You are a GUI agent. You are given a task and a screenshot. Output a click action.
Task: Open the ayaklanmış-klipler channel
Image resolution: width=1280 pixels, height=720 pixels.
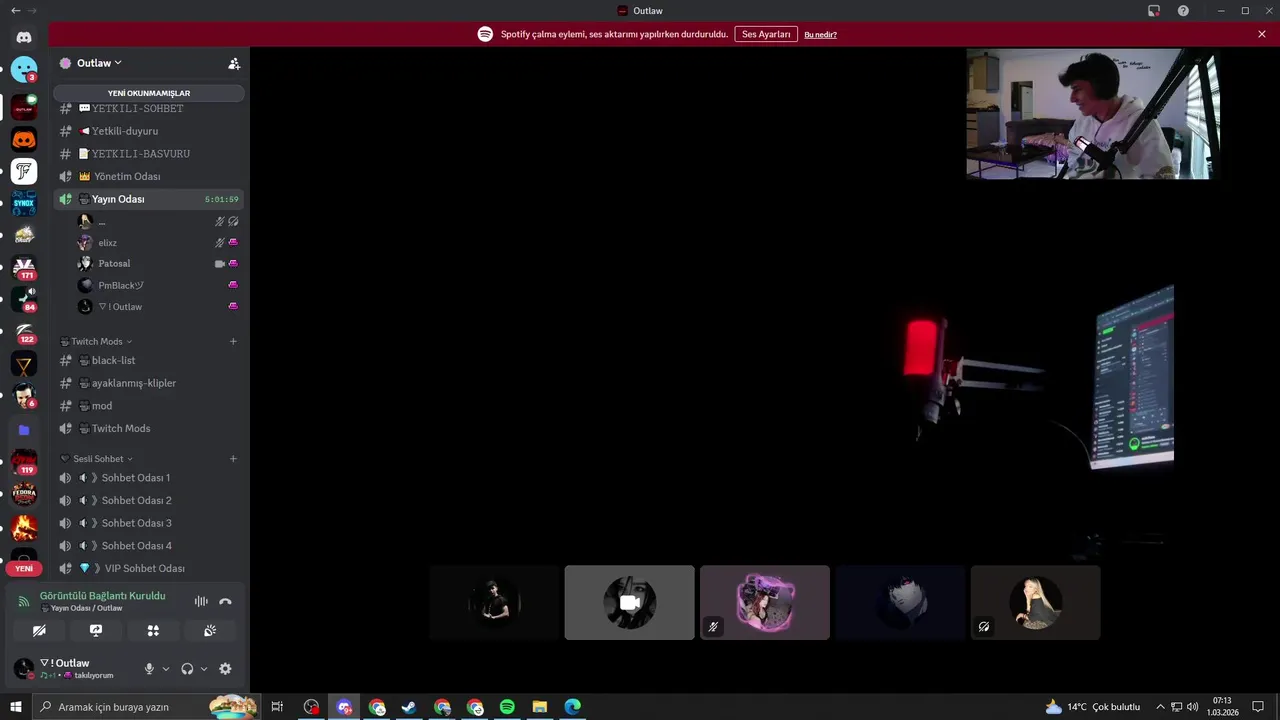click(x=149, y=383)
